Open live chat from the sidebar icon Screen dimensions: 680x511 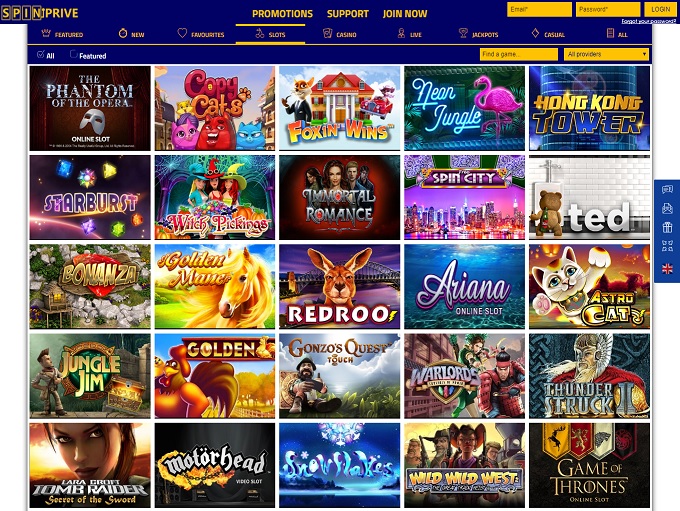pos(667,190)
